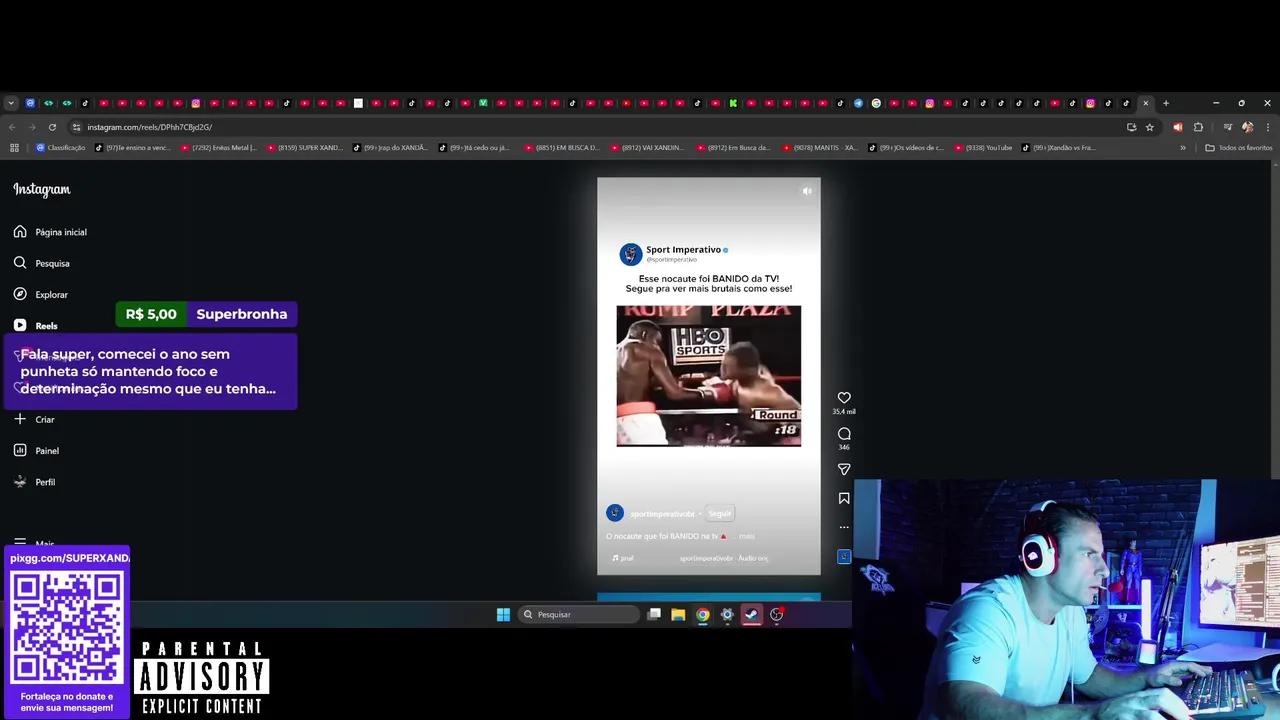This screenshot has width=1280, height=720.
Task: Open Chrome apps grid icon
Action: (14, 148)
